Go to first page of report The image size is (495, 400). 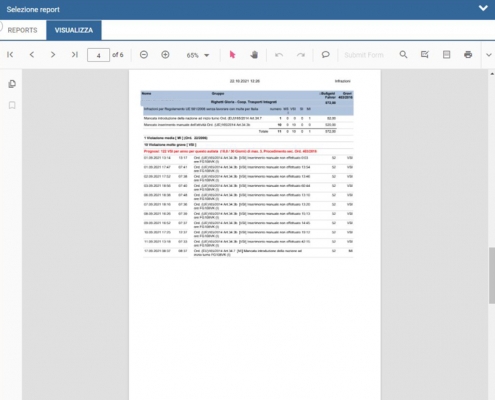(10, 55)
